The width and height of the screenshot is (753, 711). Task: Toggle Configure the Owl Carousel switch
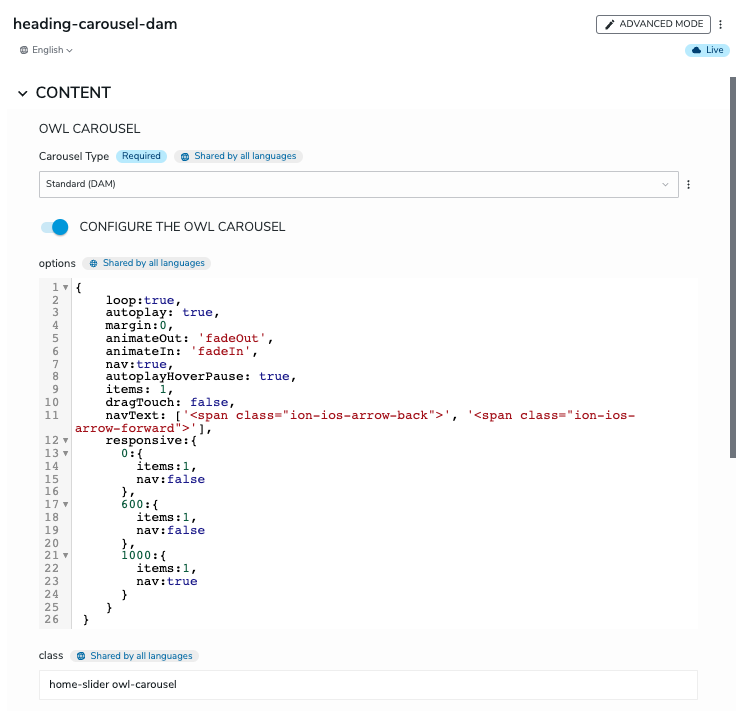click(55, 227)
